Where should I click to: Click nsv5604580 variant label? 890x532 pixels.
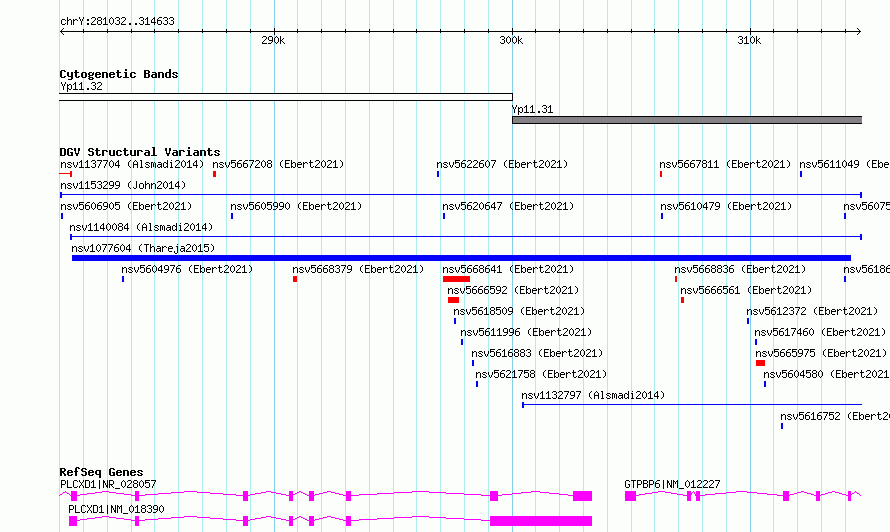(x=826, y=374)
